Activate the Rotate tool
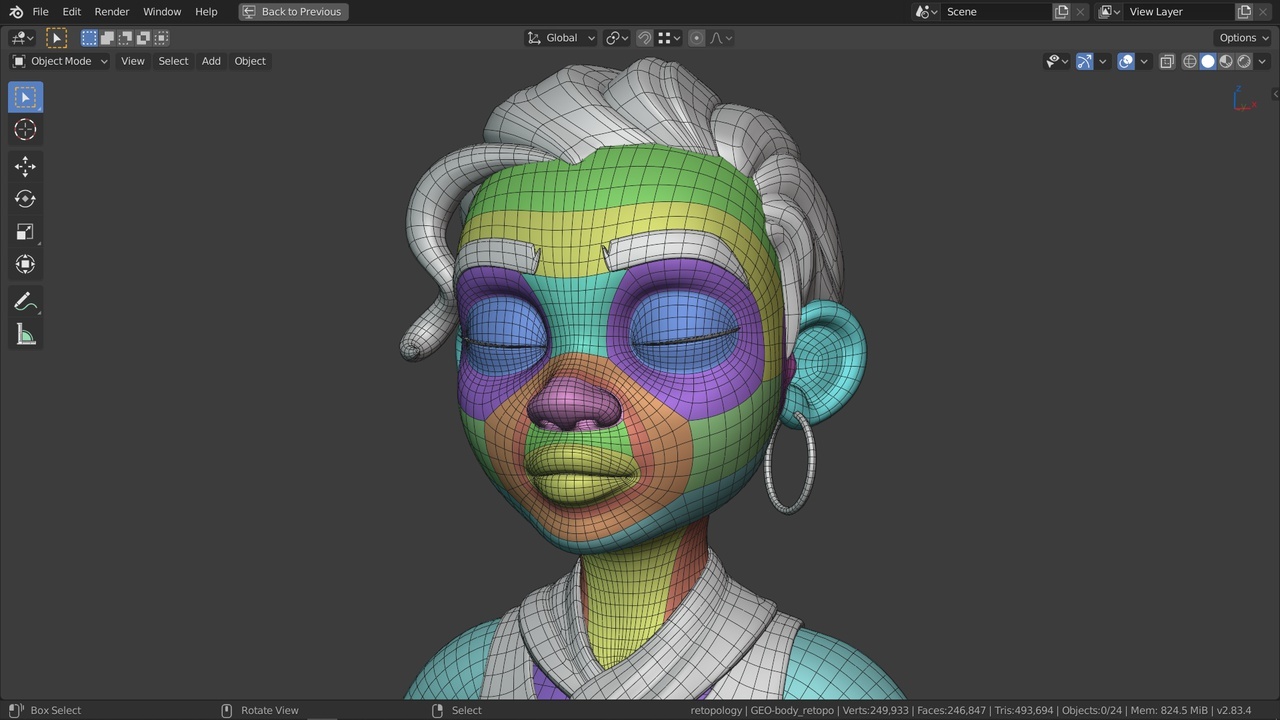This screenshot has height=720, width=1280. click(x=25, y=199)
